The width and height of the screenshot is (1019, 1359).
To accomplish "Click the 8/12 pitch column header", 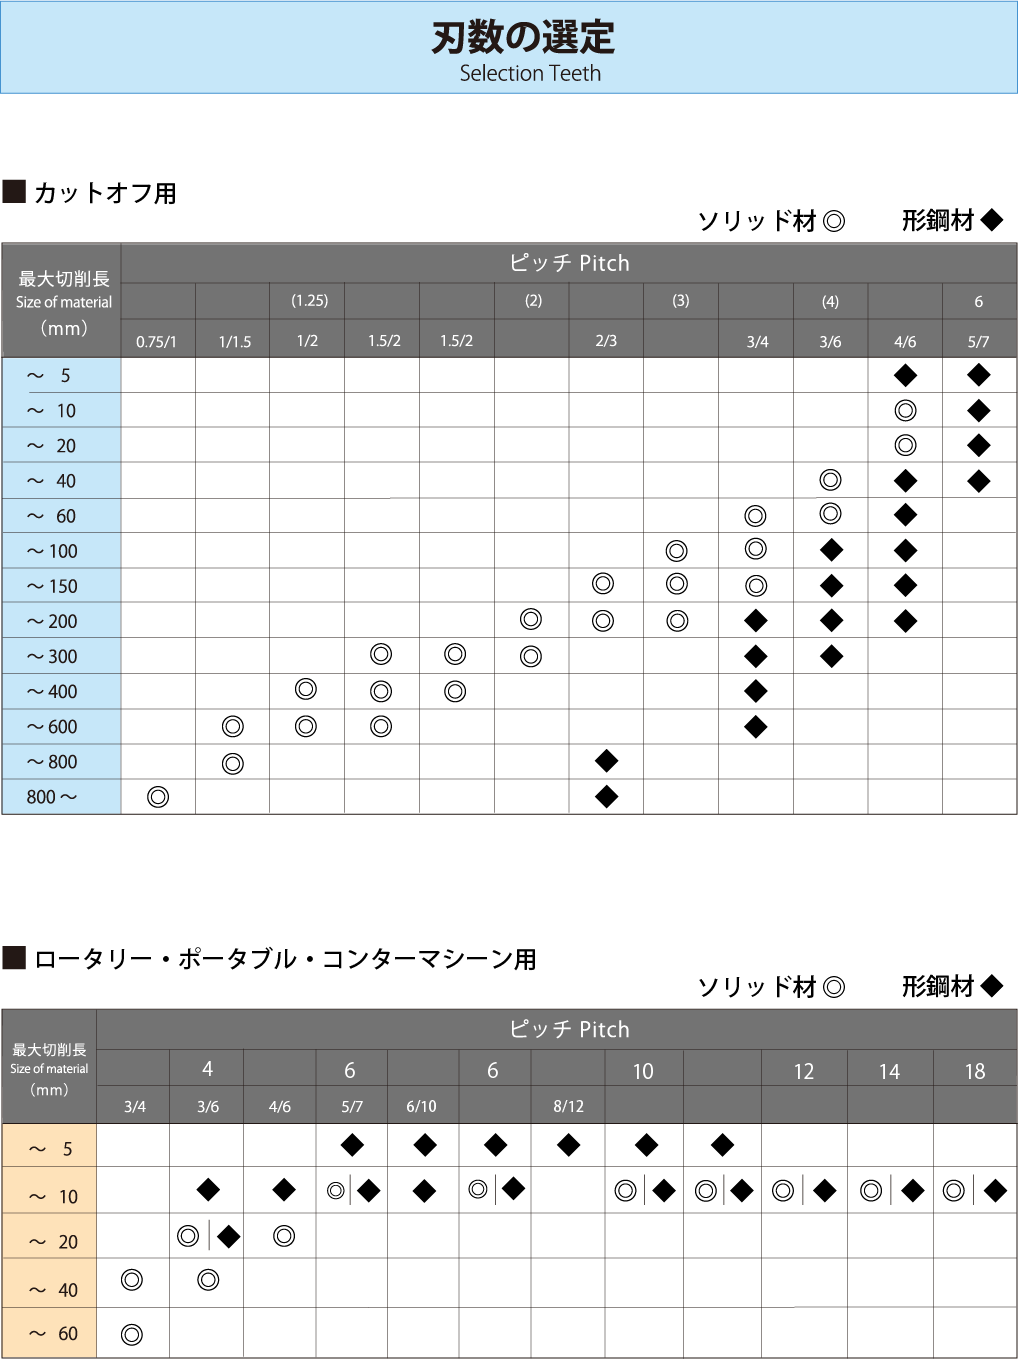I will pos(568,1106).
